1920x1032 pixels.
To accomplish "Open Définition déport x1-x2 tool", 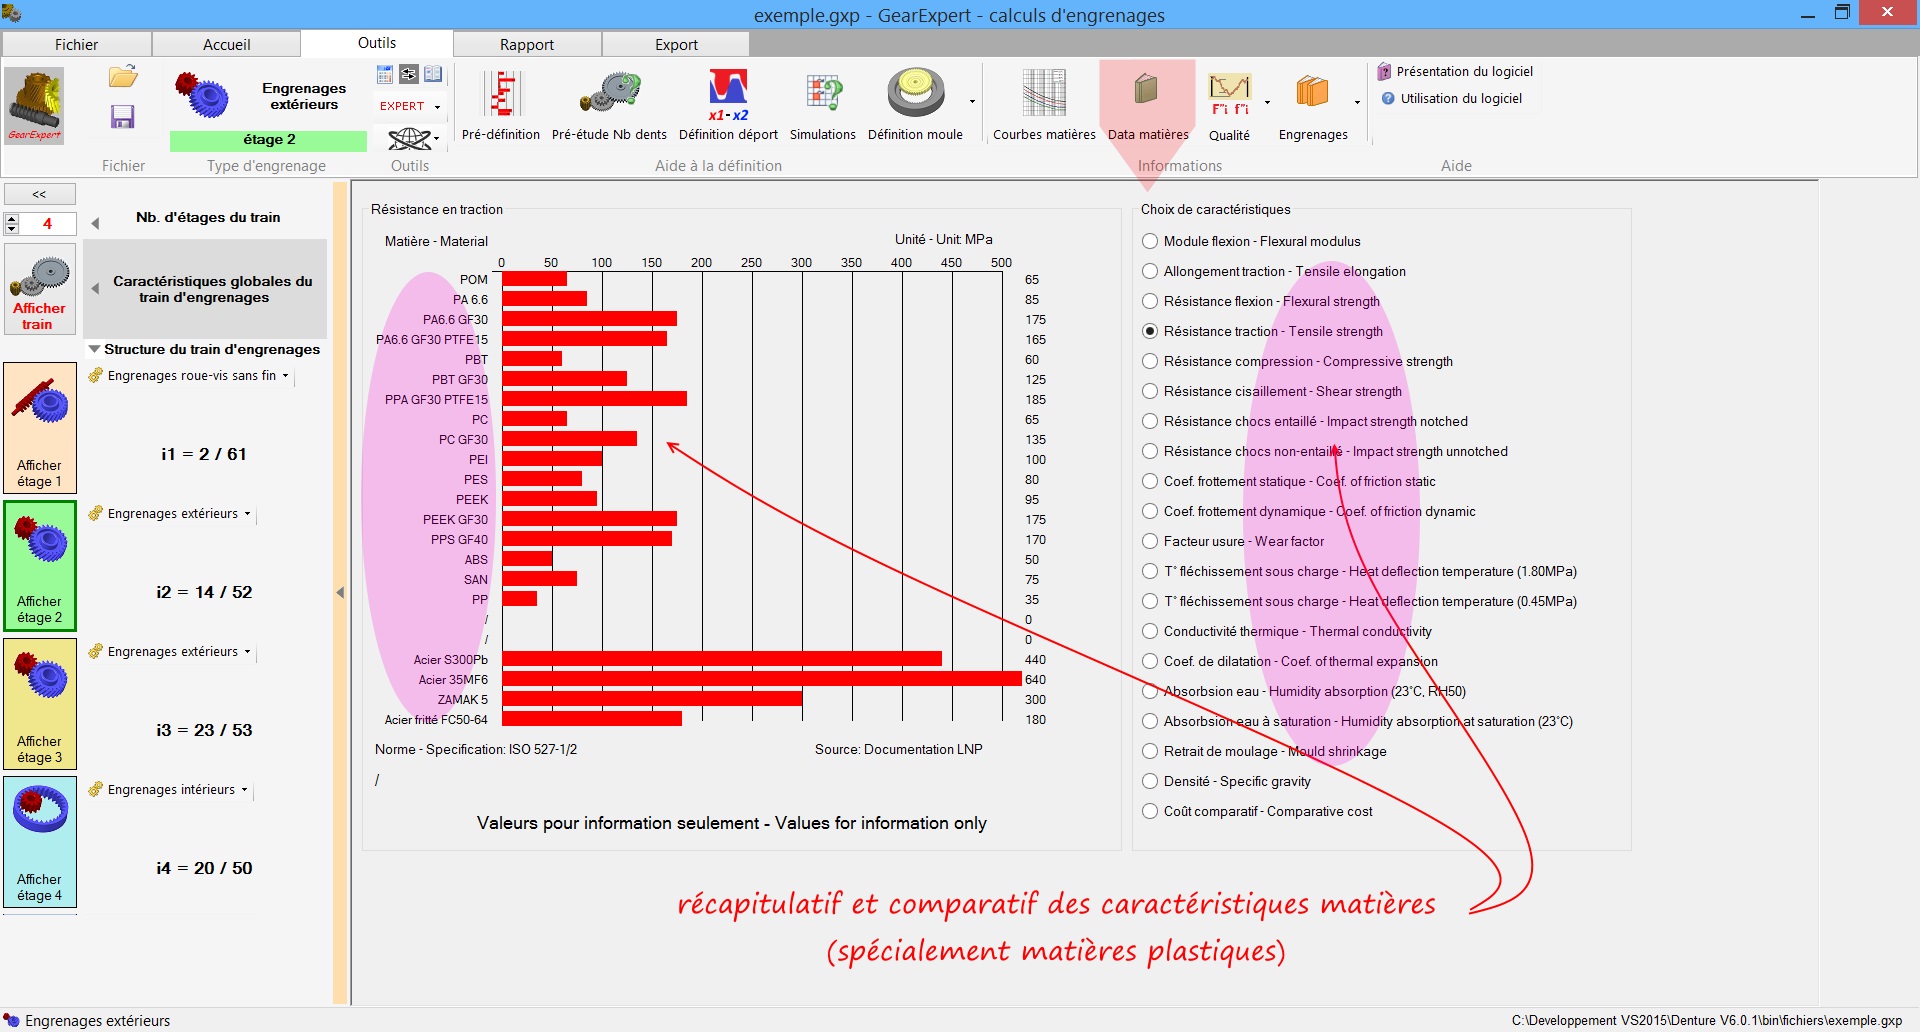I will tap(728, 105).
